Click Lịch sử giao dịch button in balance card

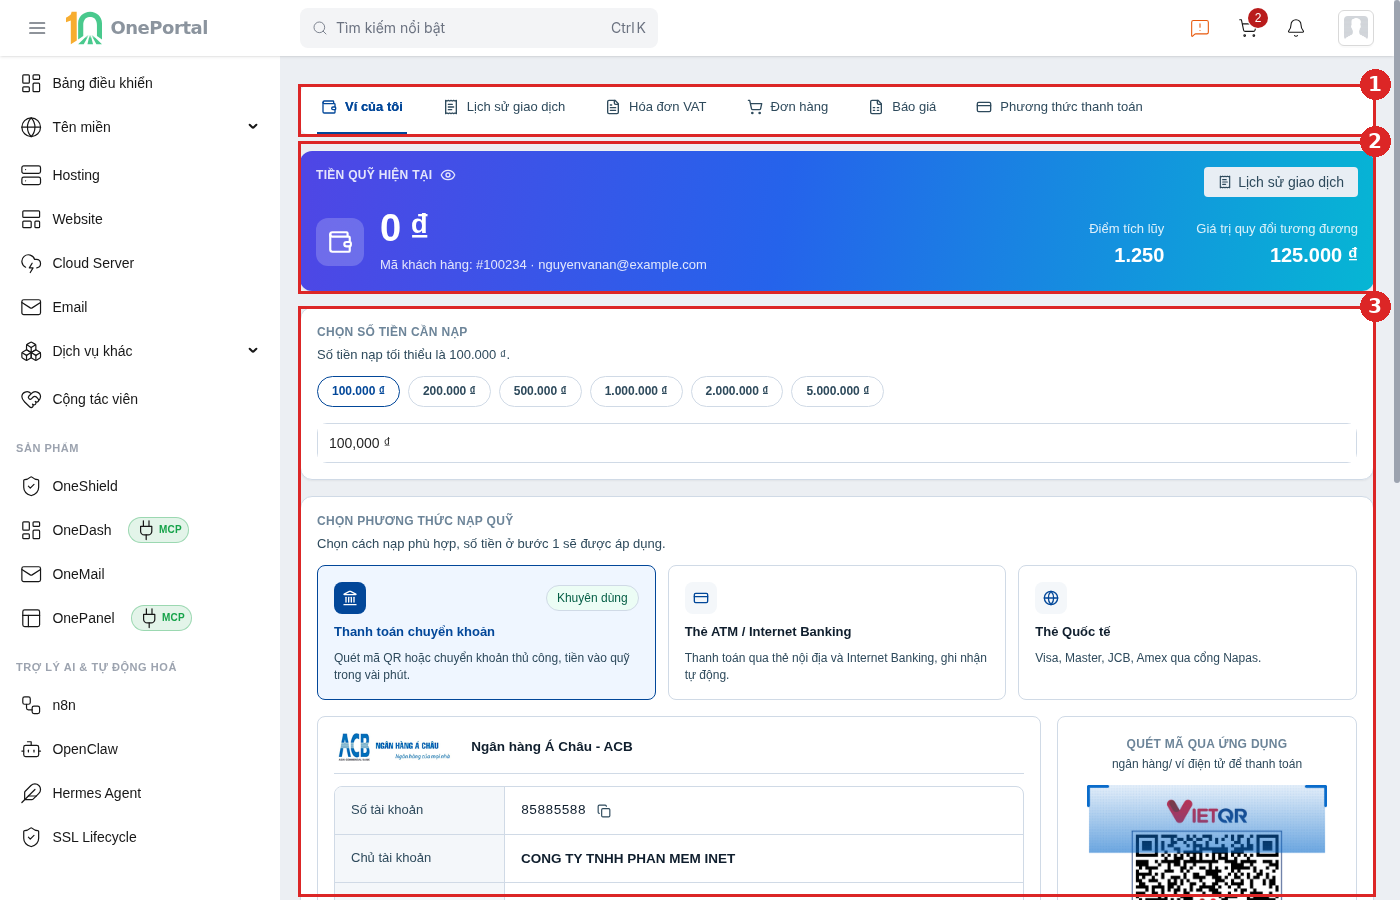tap(1281, 182)
